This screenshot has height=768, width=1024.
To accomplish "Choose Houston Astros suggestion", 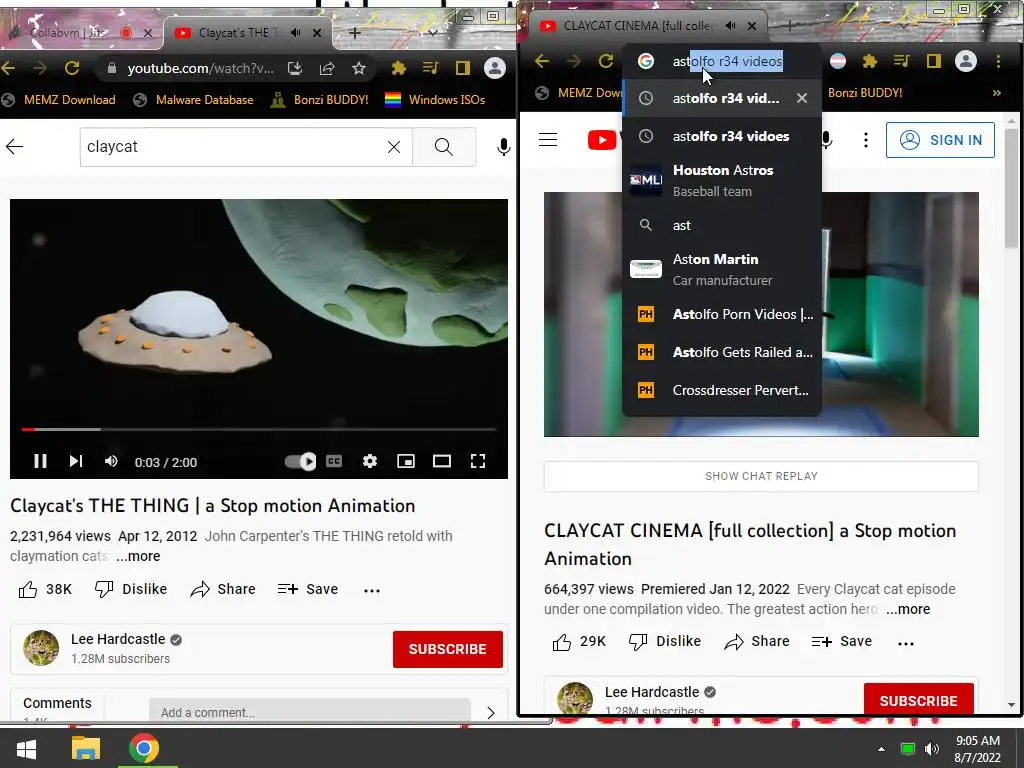I will (x=722, y=180).
